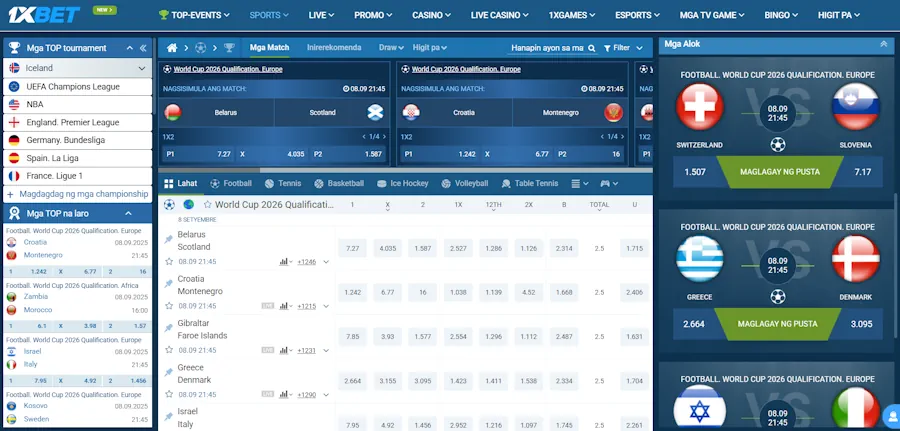Open the 1XBET logo home page
The width and height of the screenshot is (900, 431).
44,14
